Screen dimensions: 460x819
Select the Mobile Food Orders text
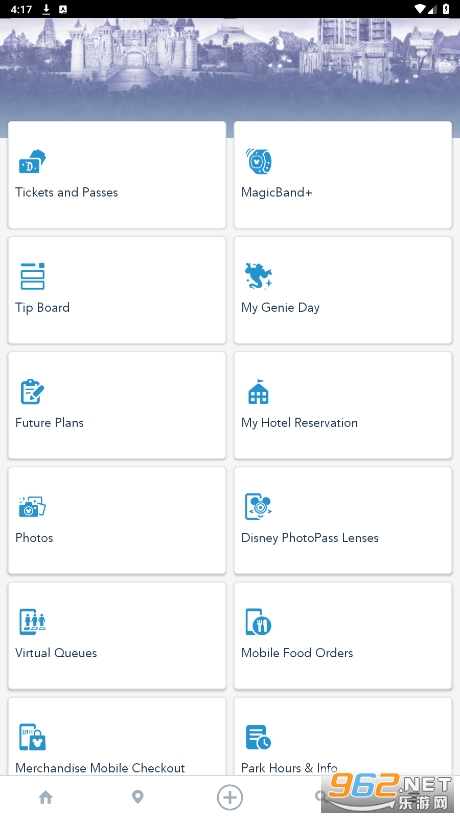point(297,652)
